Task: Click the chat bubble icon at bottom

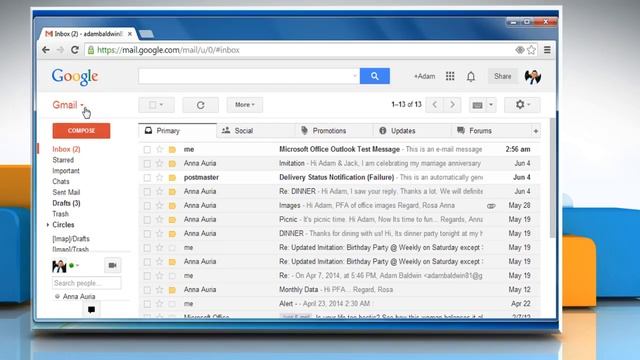Action: click(x=91, y=309)
